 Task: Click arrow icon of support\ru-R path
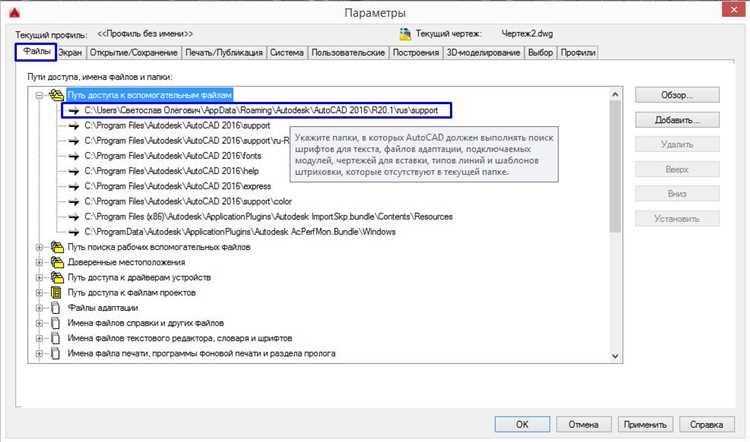click(x=73, y=141)
